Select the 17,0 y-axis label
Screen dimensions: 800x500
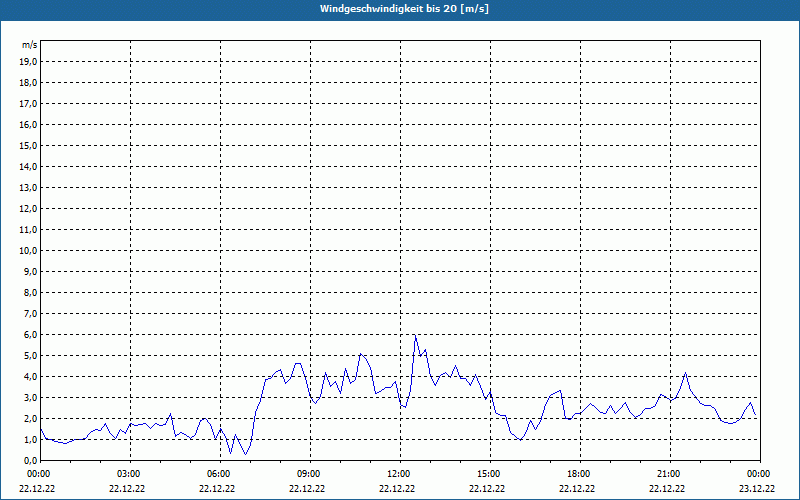(28, 104)
